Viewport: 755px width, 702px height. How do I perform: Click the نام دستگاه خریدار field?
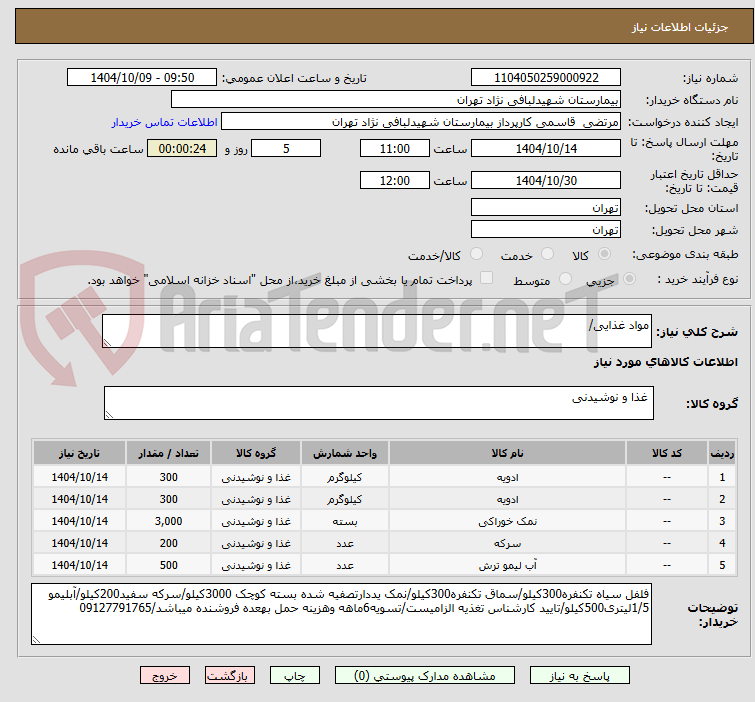coord(396,100)
